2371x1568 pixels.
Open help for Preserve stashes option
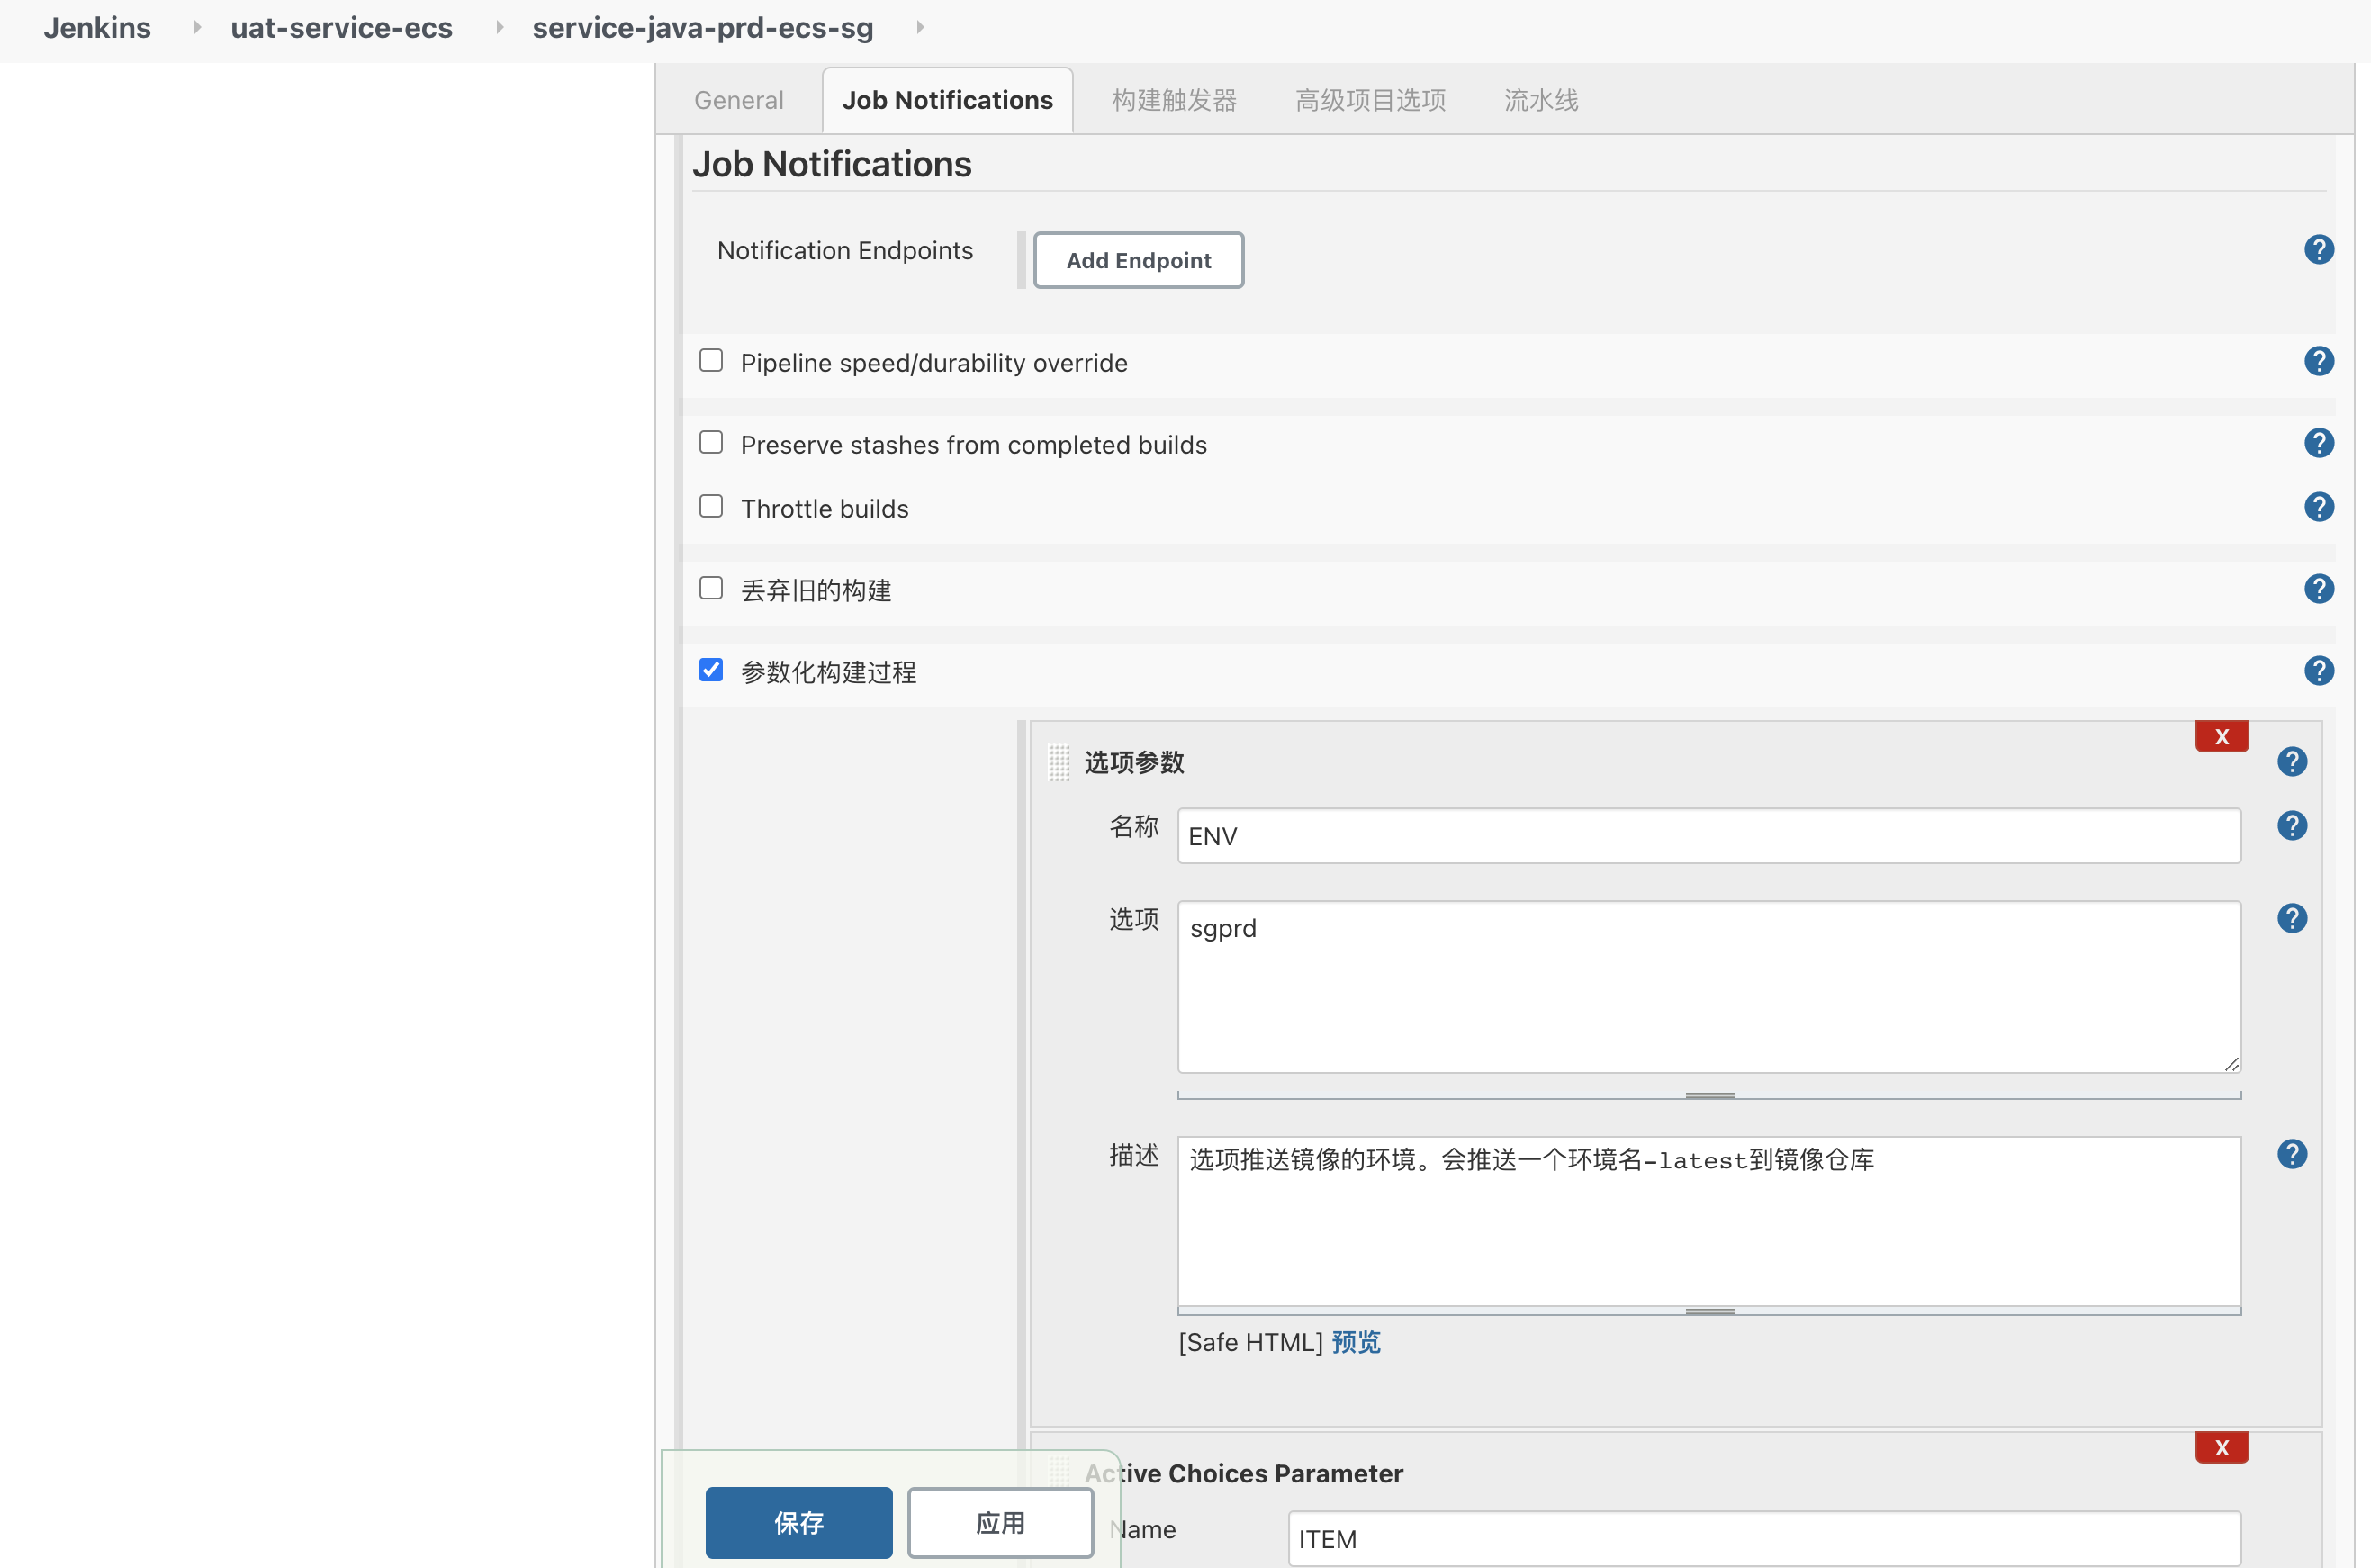pos(2318,443)
